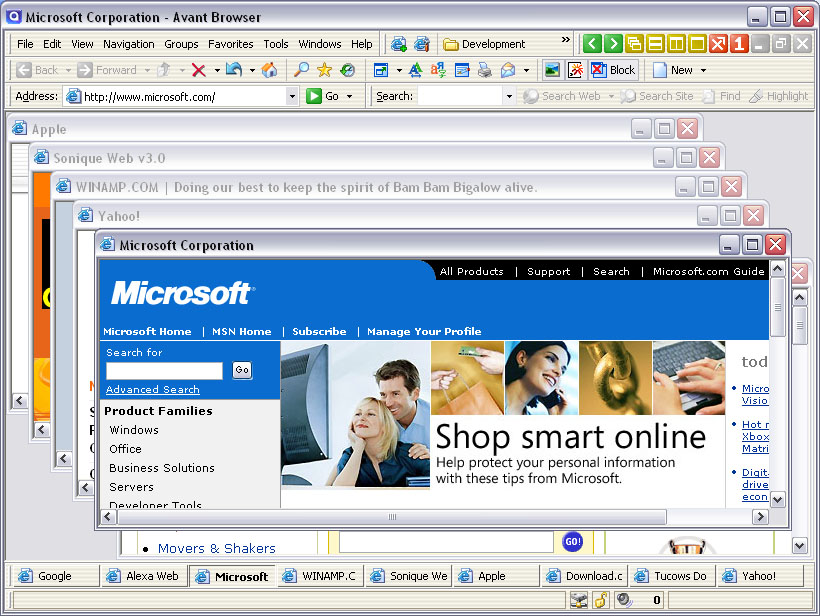Click the Refresh toolbar icon

(234, 70)
